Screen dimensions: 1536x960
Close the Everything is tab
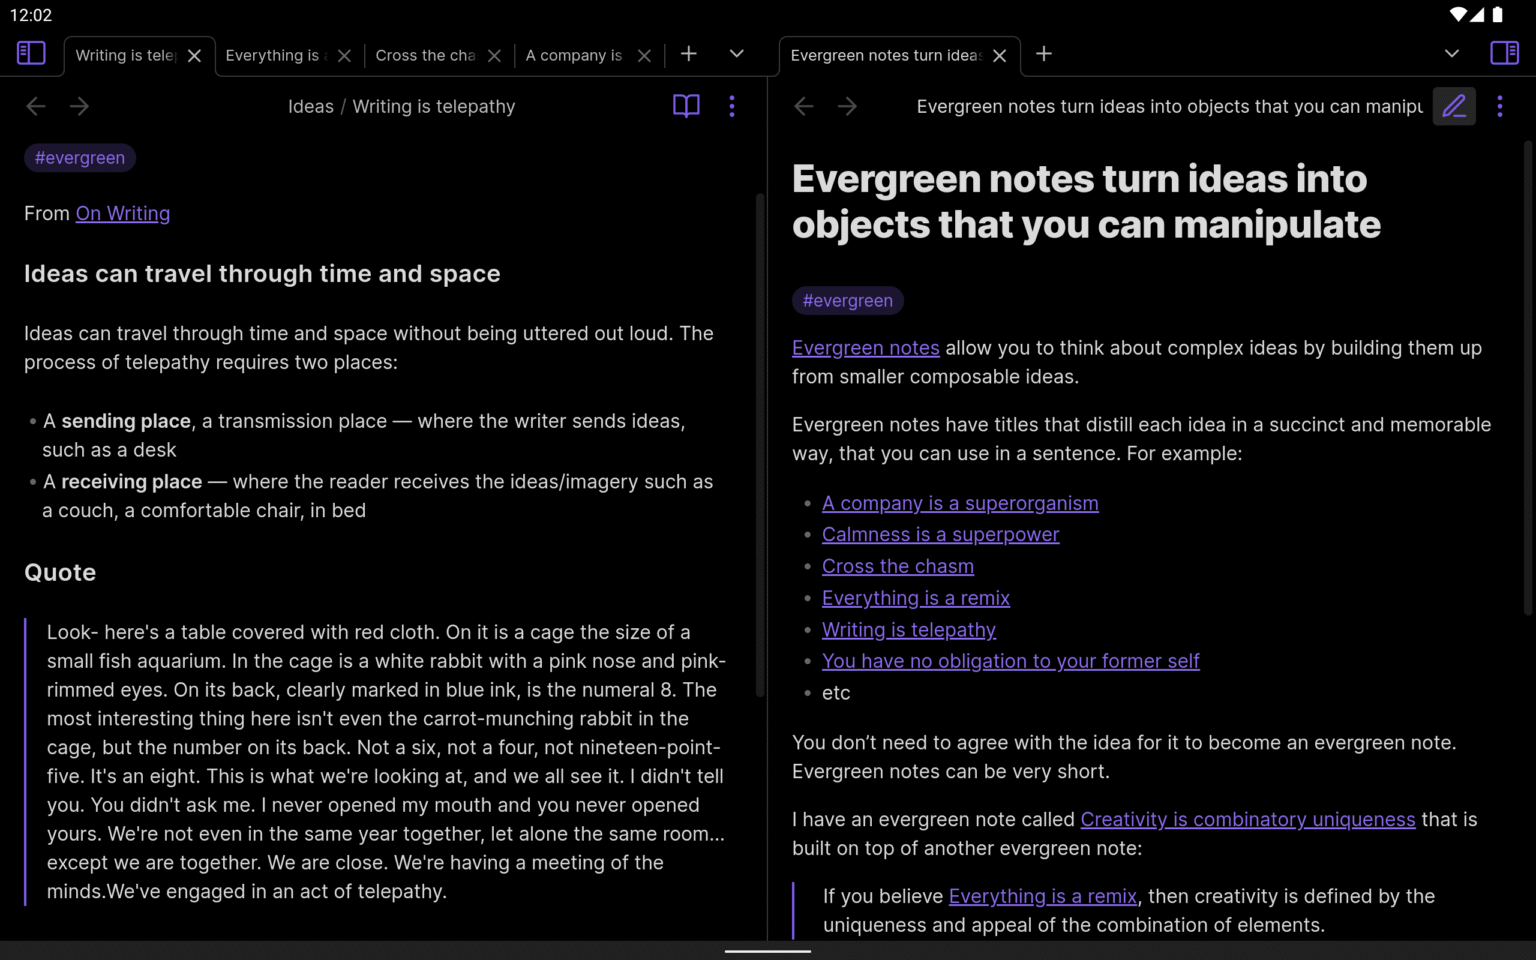click(344, 56)
